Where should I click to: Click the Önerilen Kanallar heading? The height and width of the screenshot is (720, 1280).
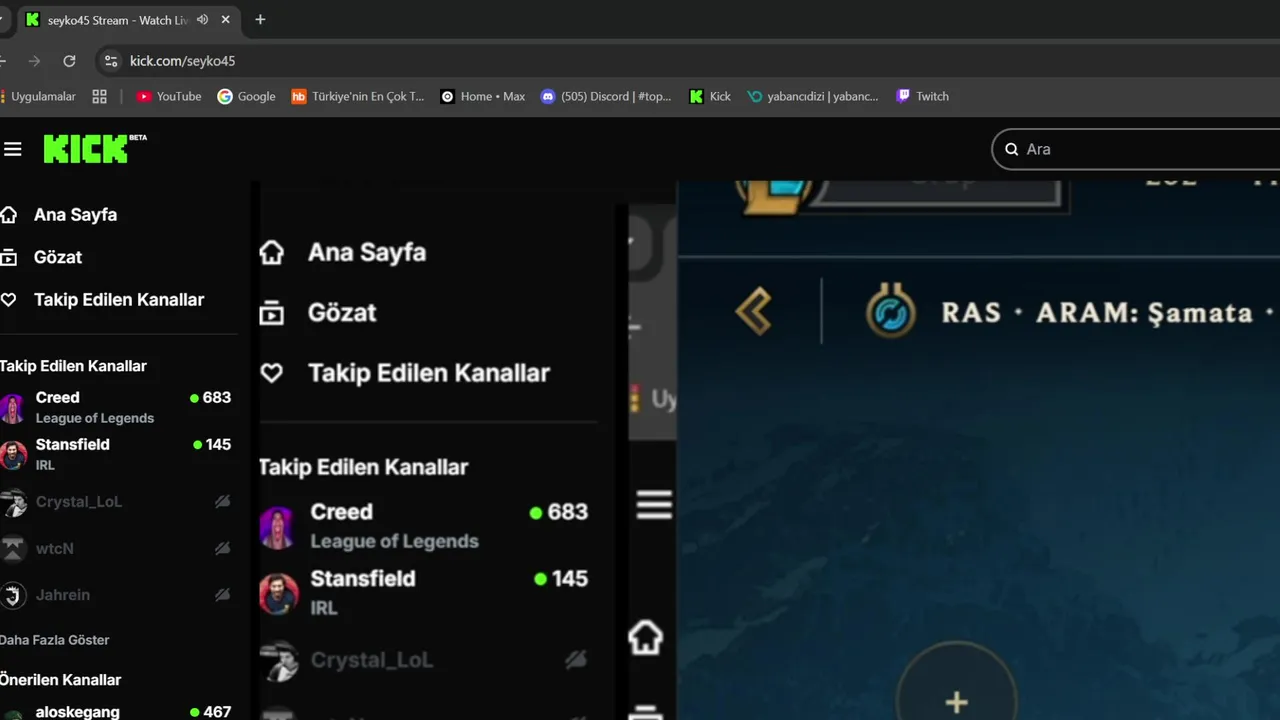pyautogui.click(x=60, y=680)
